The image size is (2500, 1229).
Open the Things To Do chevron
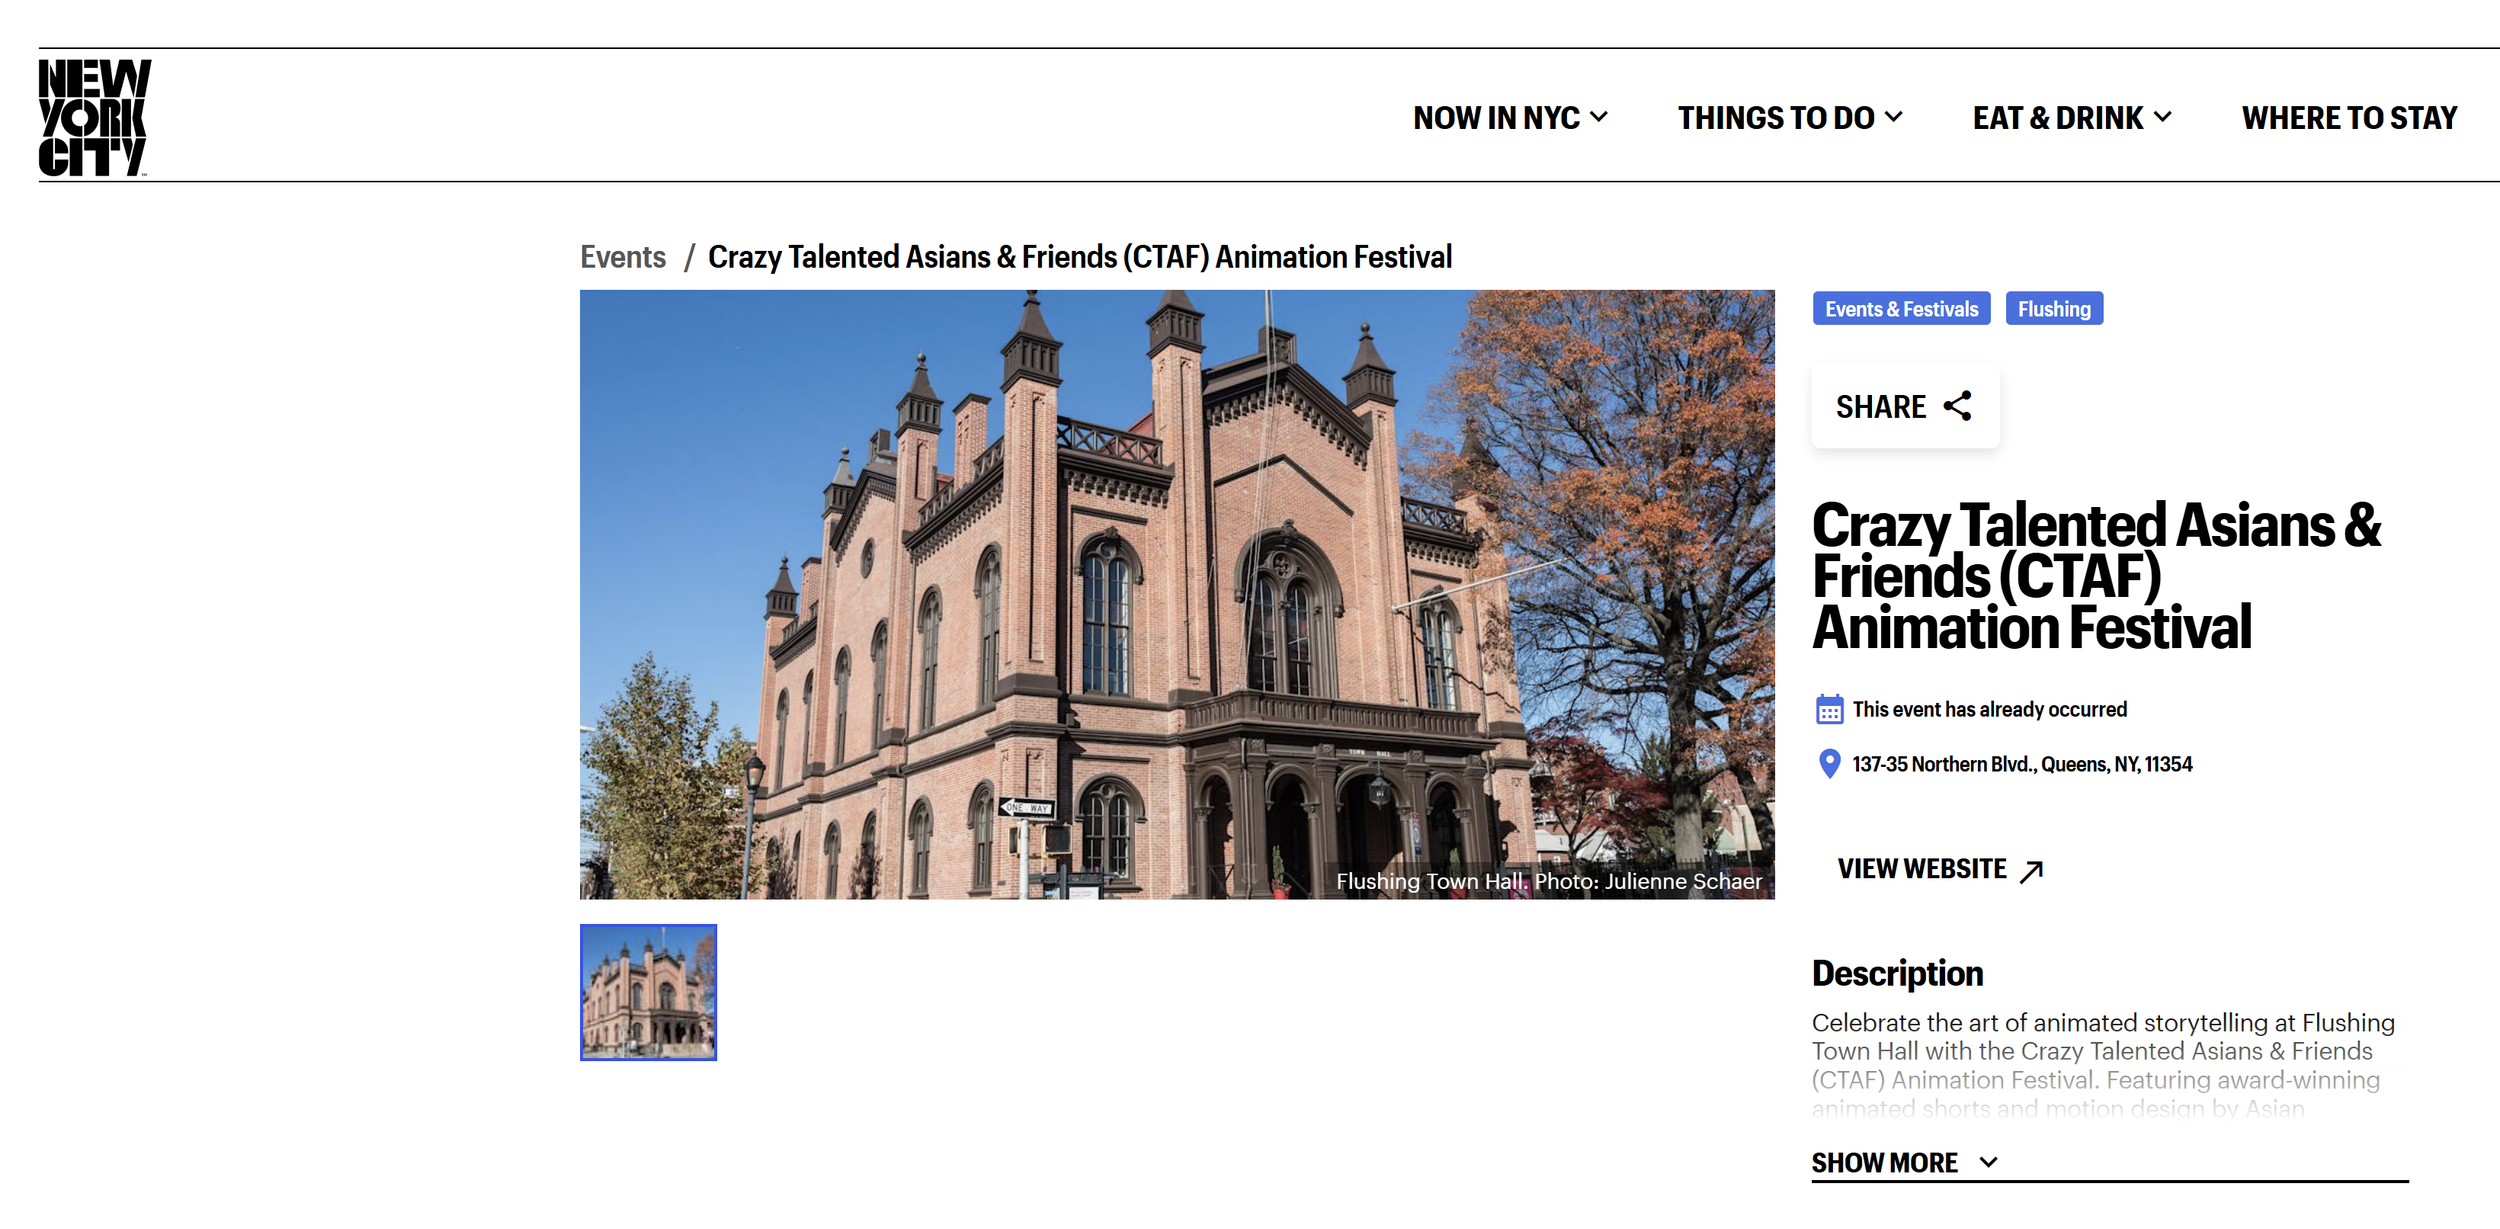(x=1893, y=117)
